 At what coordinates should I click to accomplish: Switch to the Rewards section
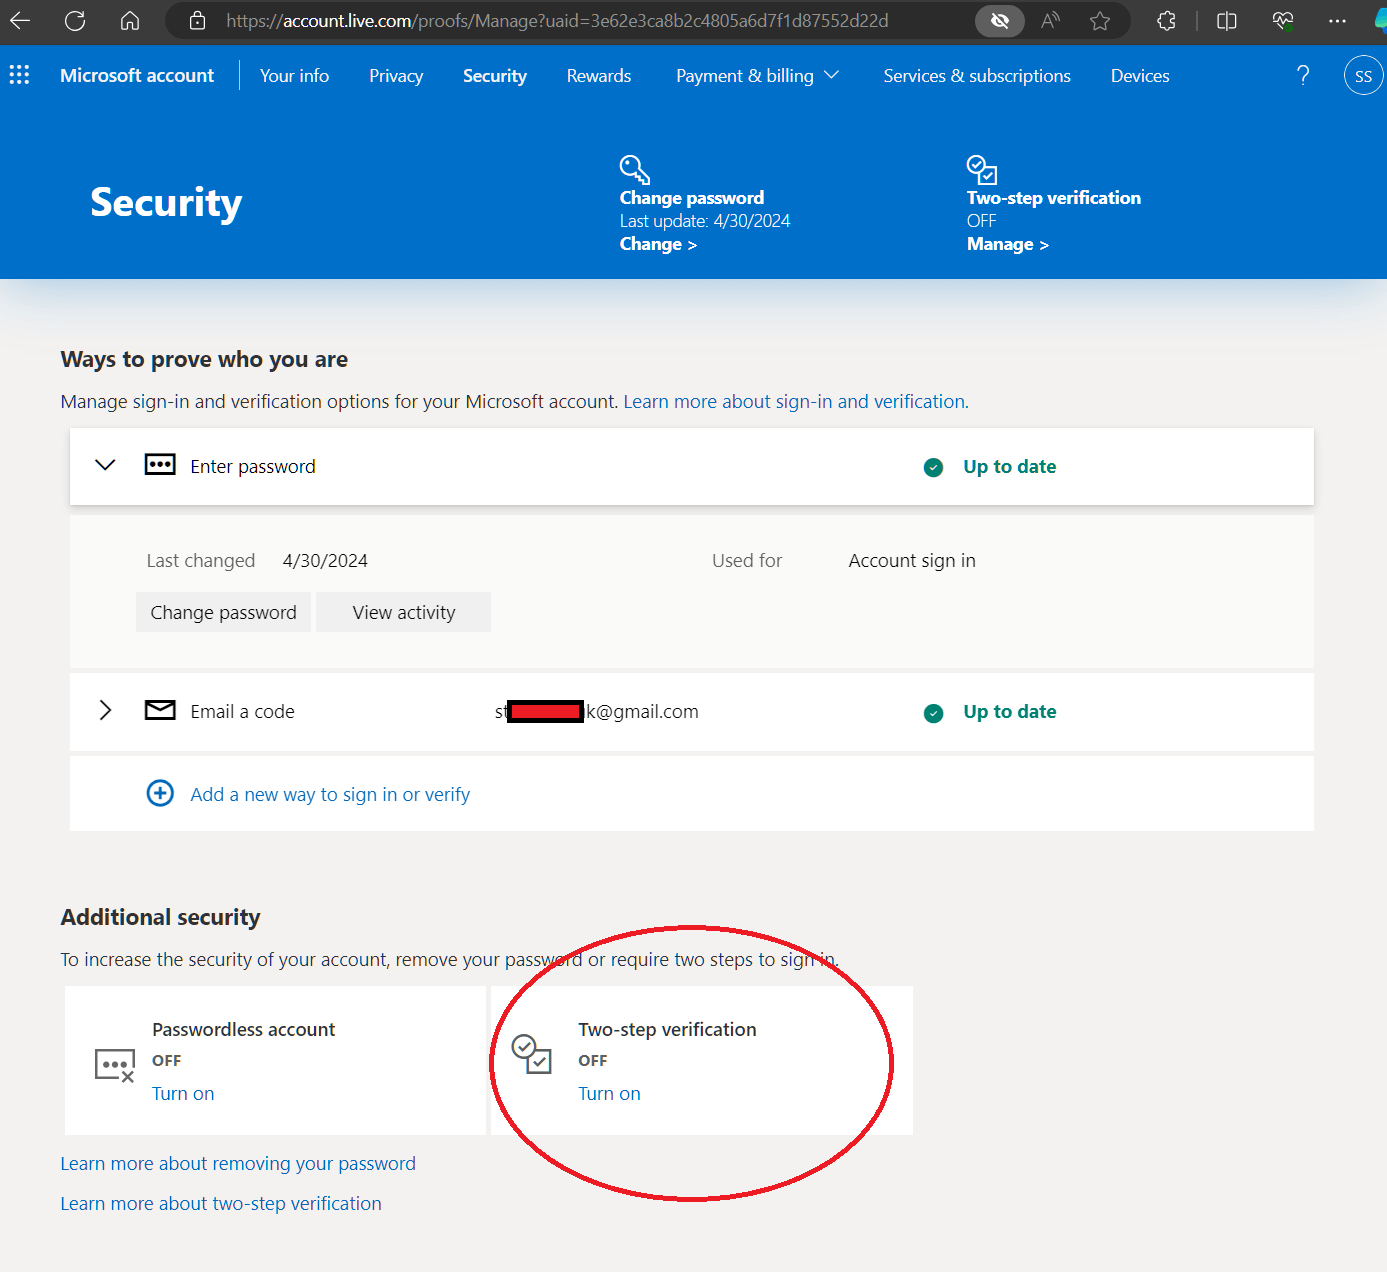coord(598,75)
